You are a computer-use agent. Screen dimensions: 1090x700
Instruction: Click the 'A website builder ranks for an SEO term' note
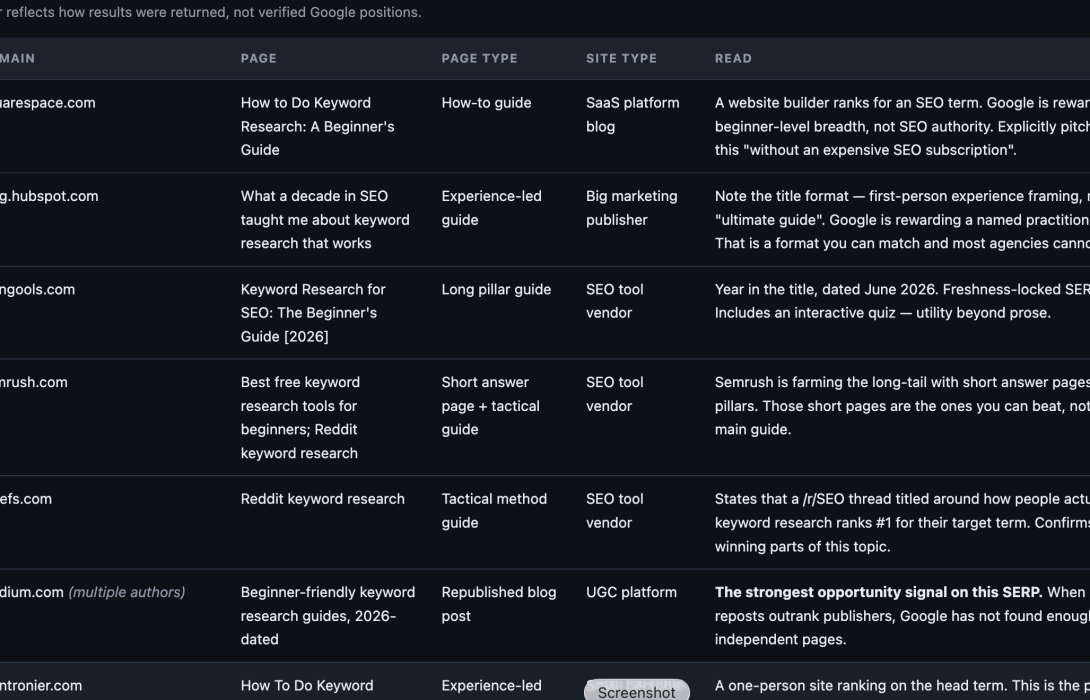[902, 127]
